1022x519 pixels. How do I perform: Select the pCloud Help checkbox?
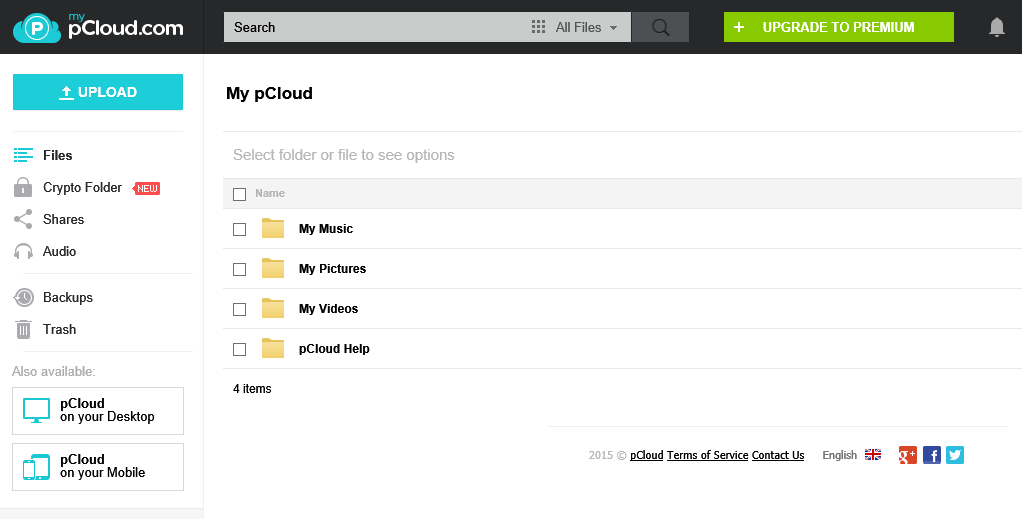click(239, 349)
